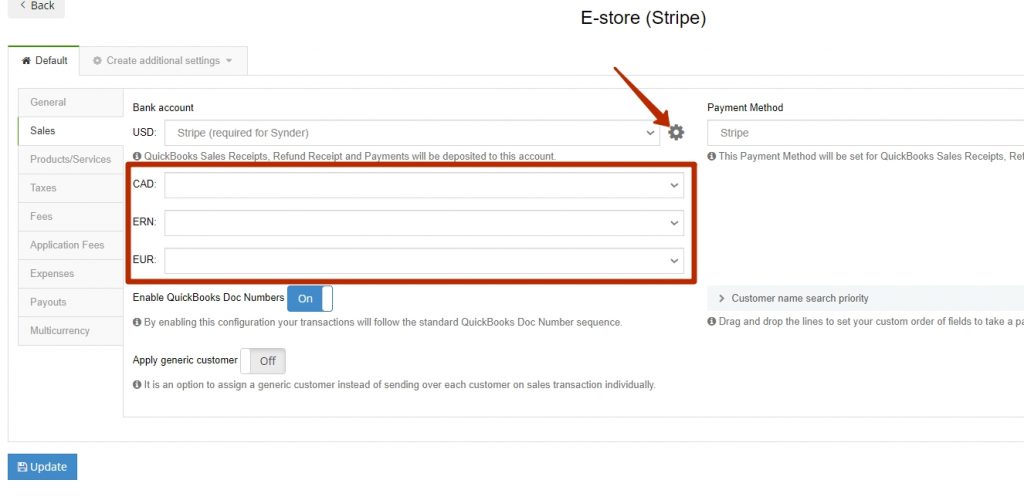Open the USD bank account dropdown
The width and height of the screenshot is (1024, 500).
coord(412,133)
